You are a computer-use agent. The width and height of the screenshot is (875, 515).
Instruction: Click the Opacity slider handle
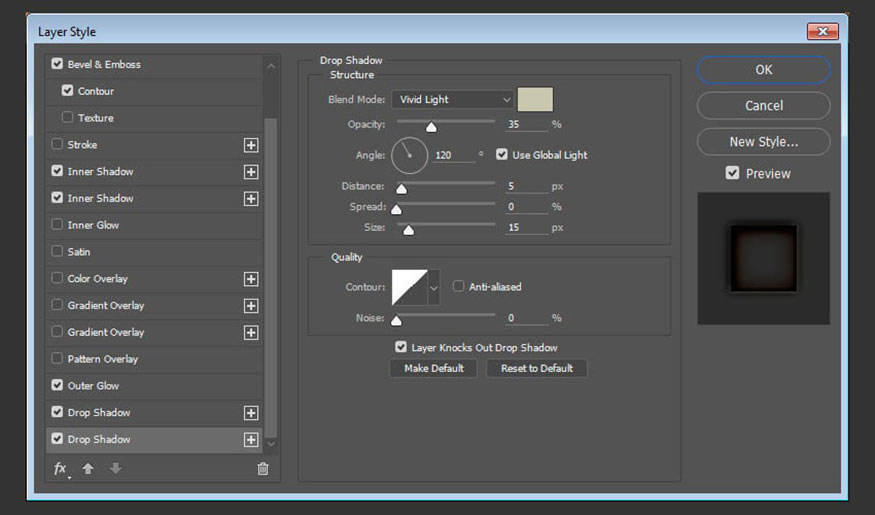pos(431,127)
